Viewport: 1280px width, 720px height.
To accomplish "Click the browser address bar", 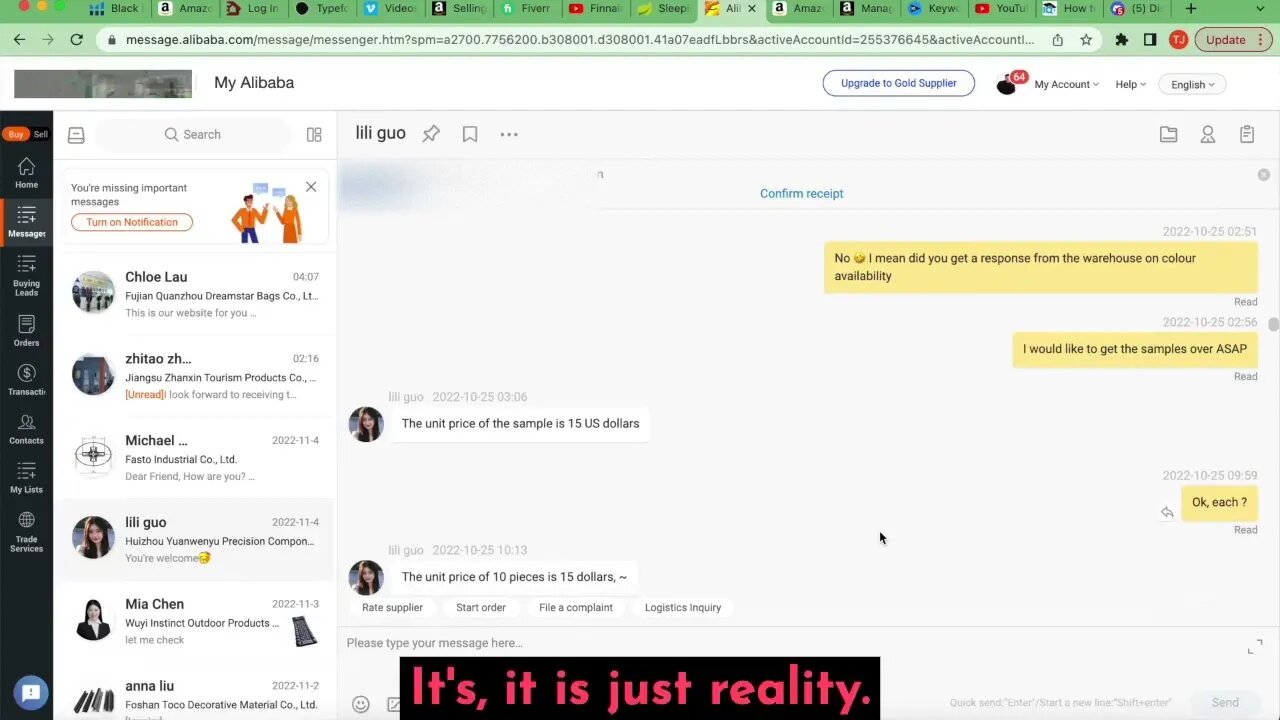I will point(570,40).
